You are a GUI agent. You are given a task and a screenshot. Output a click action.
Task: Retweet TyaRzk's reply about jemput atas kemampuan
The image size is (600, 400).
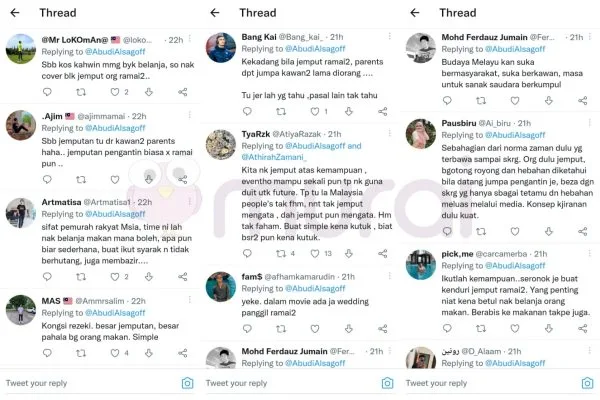(281, 253)
